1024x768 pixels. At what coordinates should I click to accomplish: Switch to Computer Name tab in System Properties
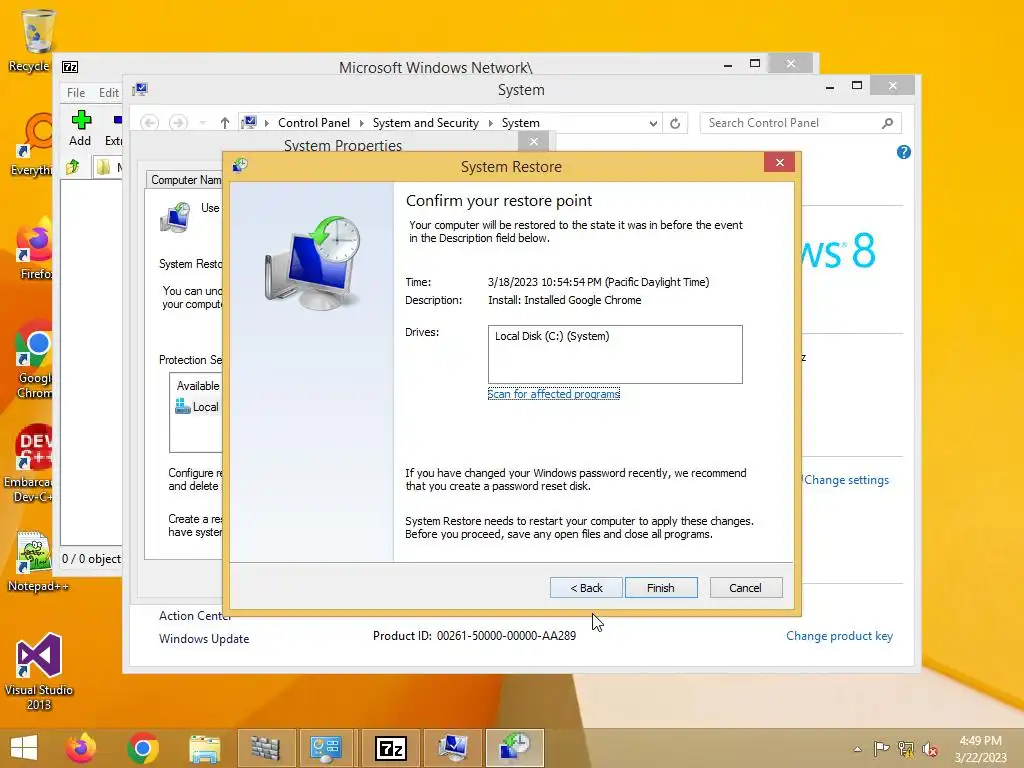(x=185, y=180)
